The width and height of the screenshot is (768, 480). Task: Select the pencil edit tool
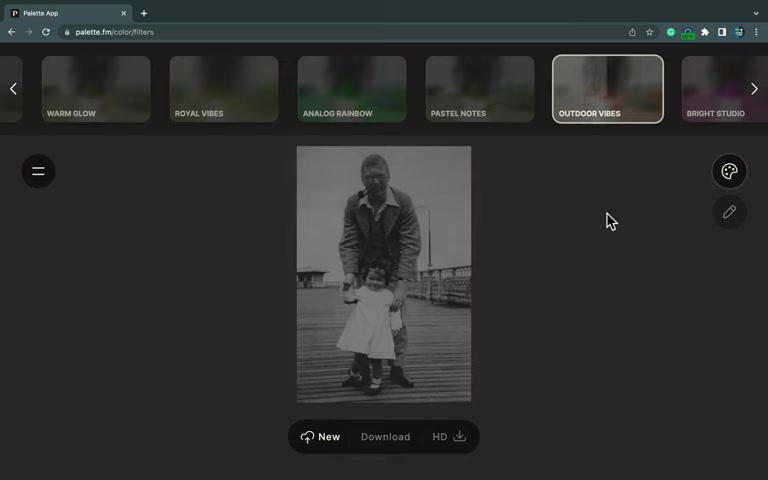[x=729, y=212]
